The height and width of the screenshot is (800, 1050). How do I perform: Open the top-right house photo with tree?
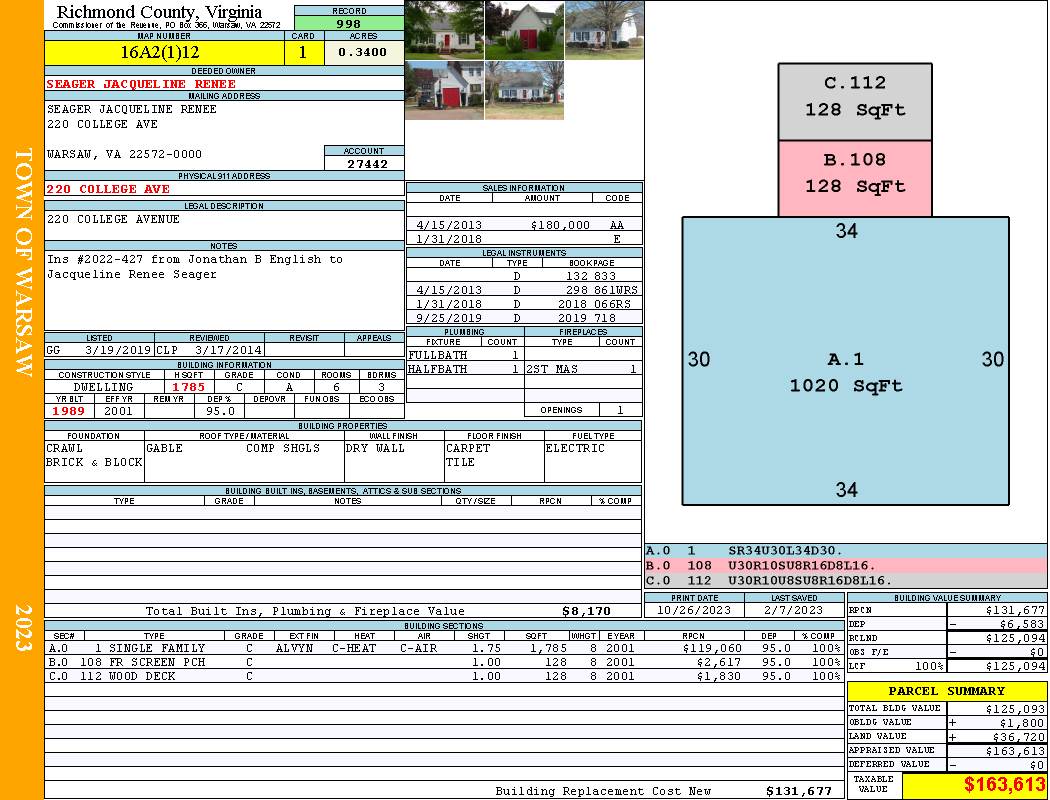(604, 30)
